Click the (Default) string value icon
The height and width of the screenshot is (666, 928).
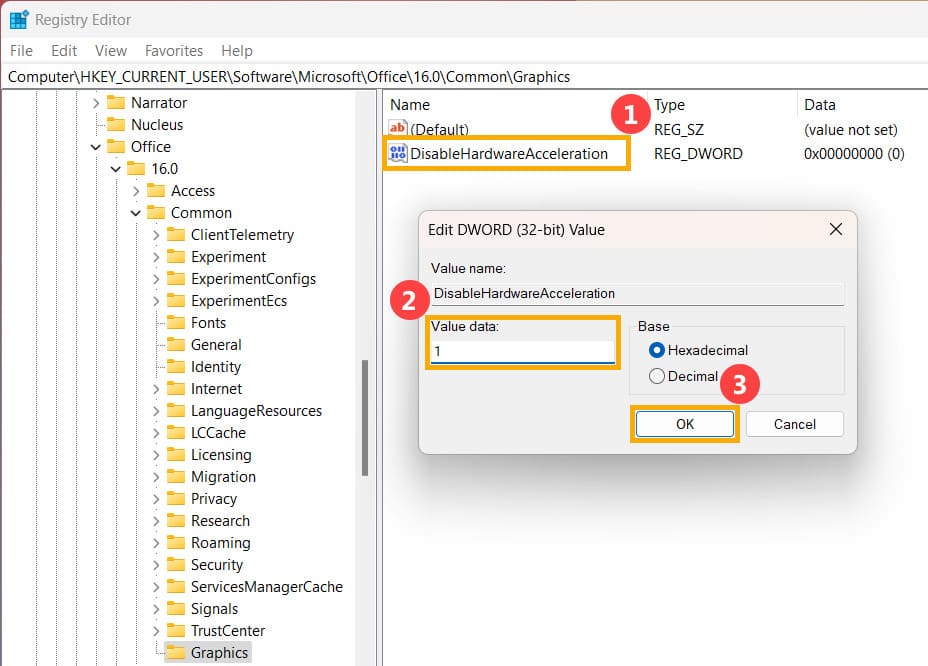click(398, 129)
